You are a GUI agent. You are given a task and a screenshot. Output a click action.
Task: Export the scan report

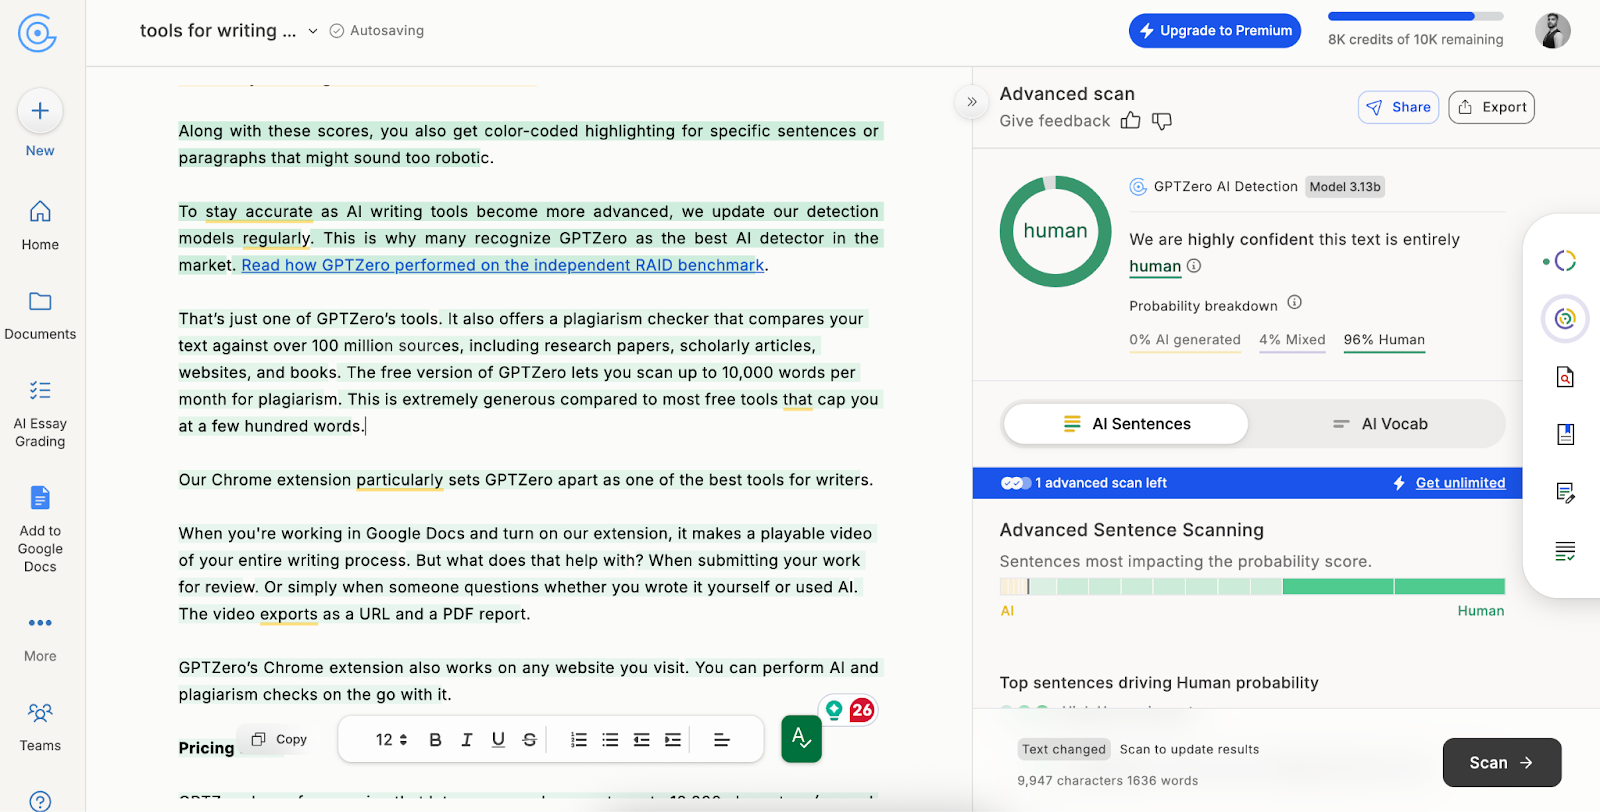point(1491,107)
